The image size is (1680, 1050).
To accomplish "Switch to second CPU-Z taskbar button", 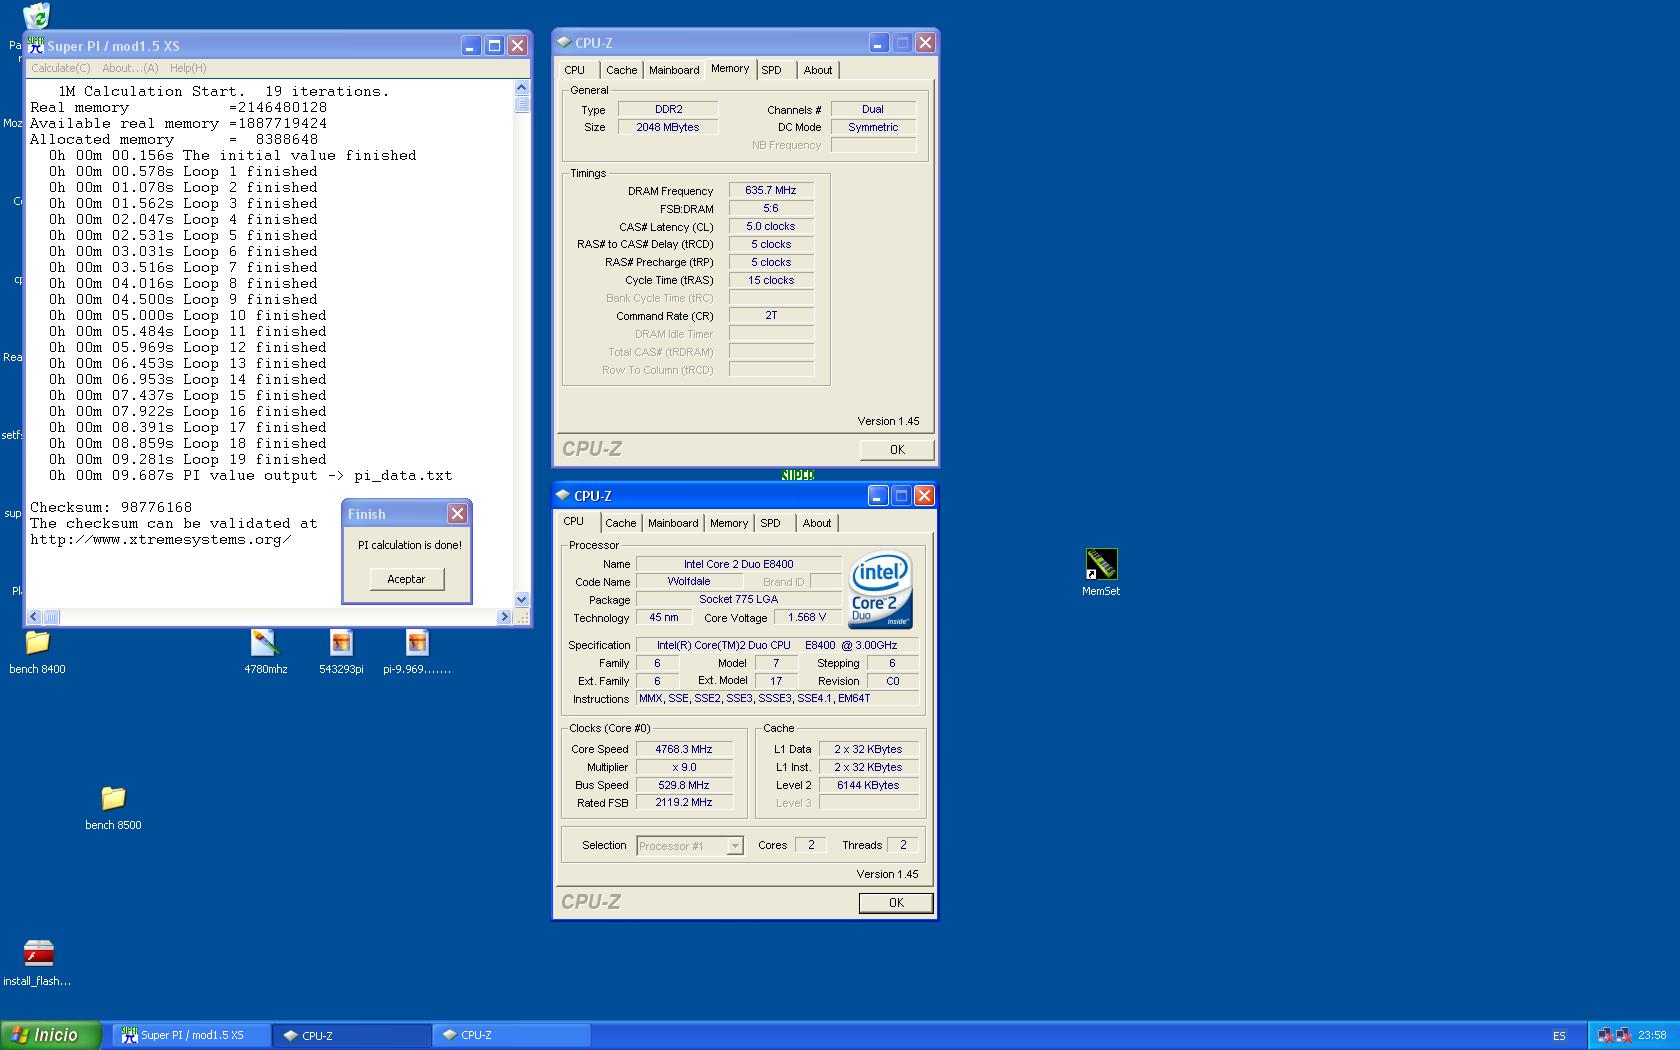I will coord(511,1035).
